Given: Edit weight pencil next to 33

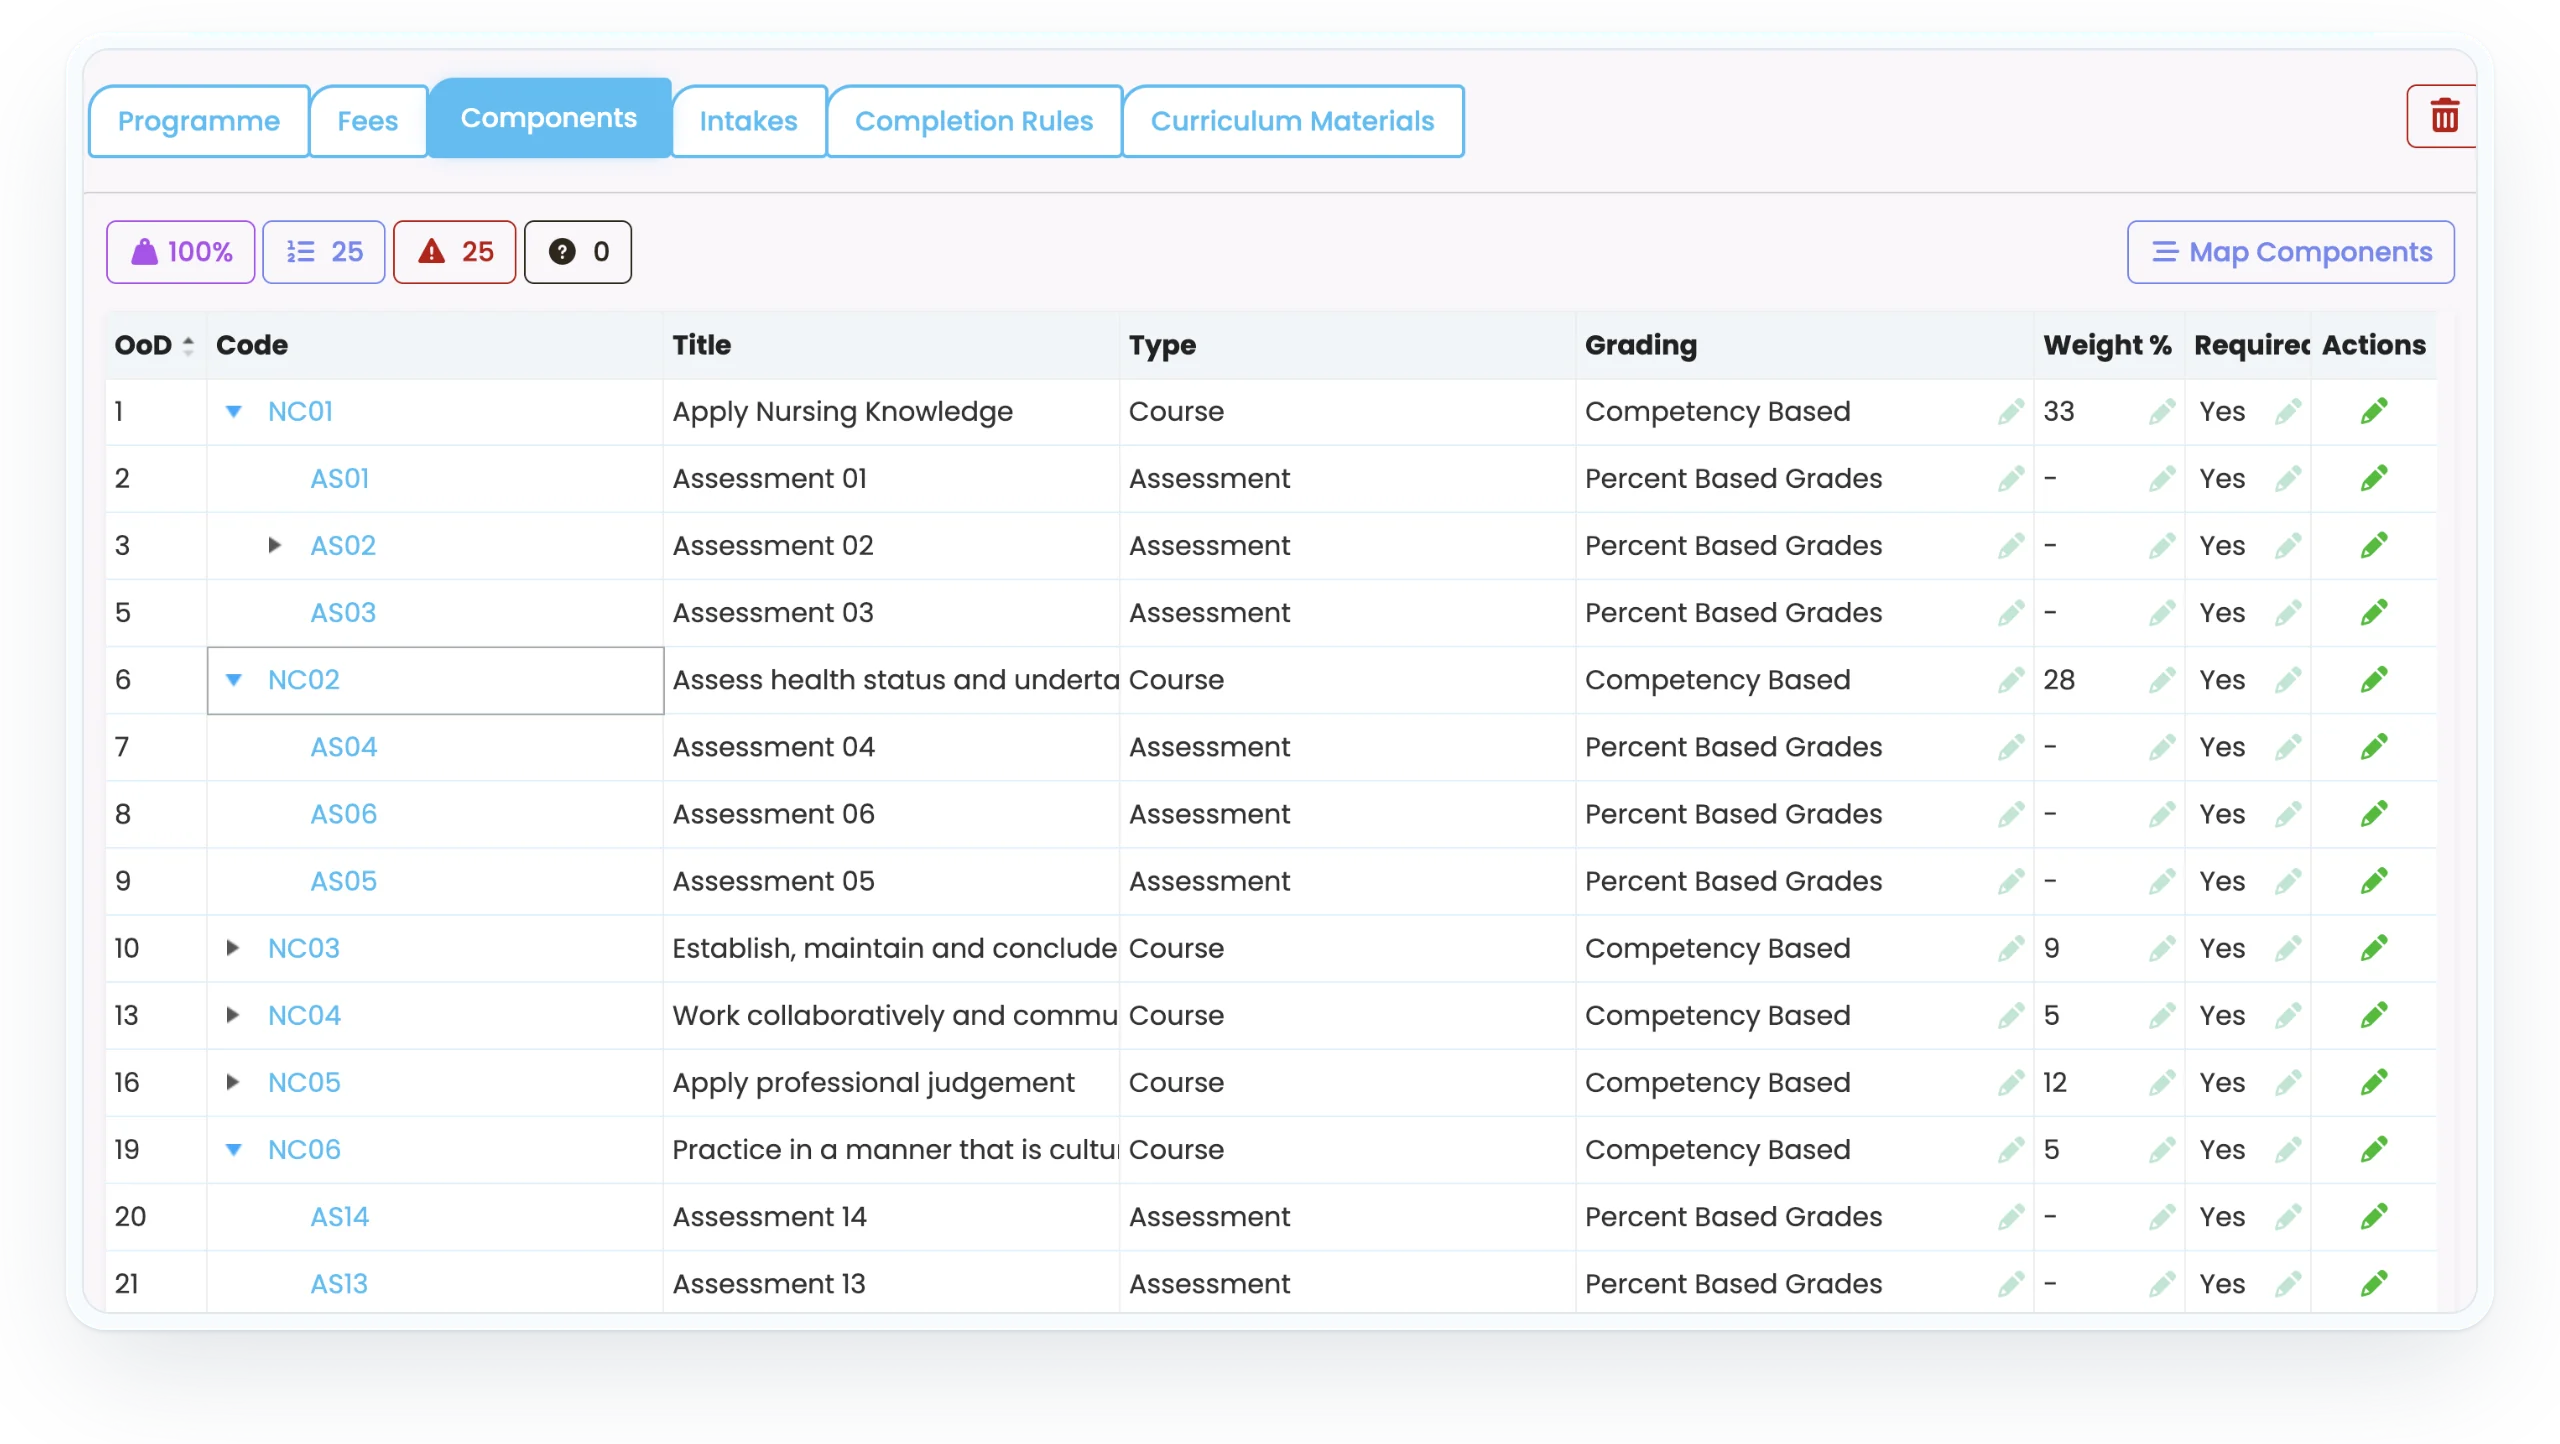Looking at the screenshot, I should pos(2162,411).
